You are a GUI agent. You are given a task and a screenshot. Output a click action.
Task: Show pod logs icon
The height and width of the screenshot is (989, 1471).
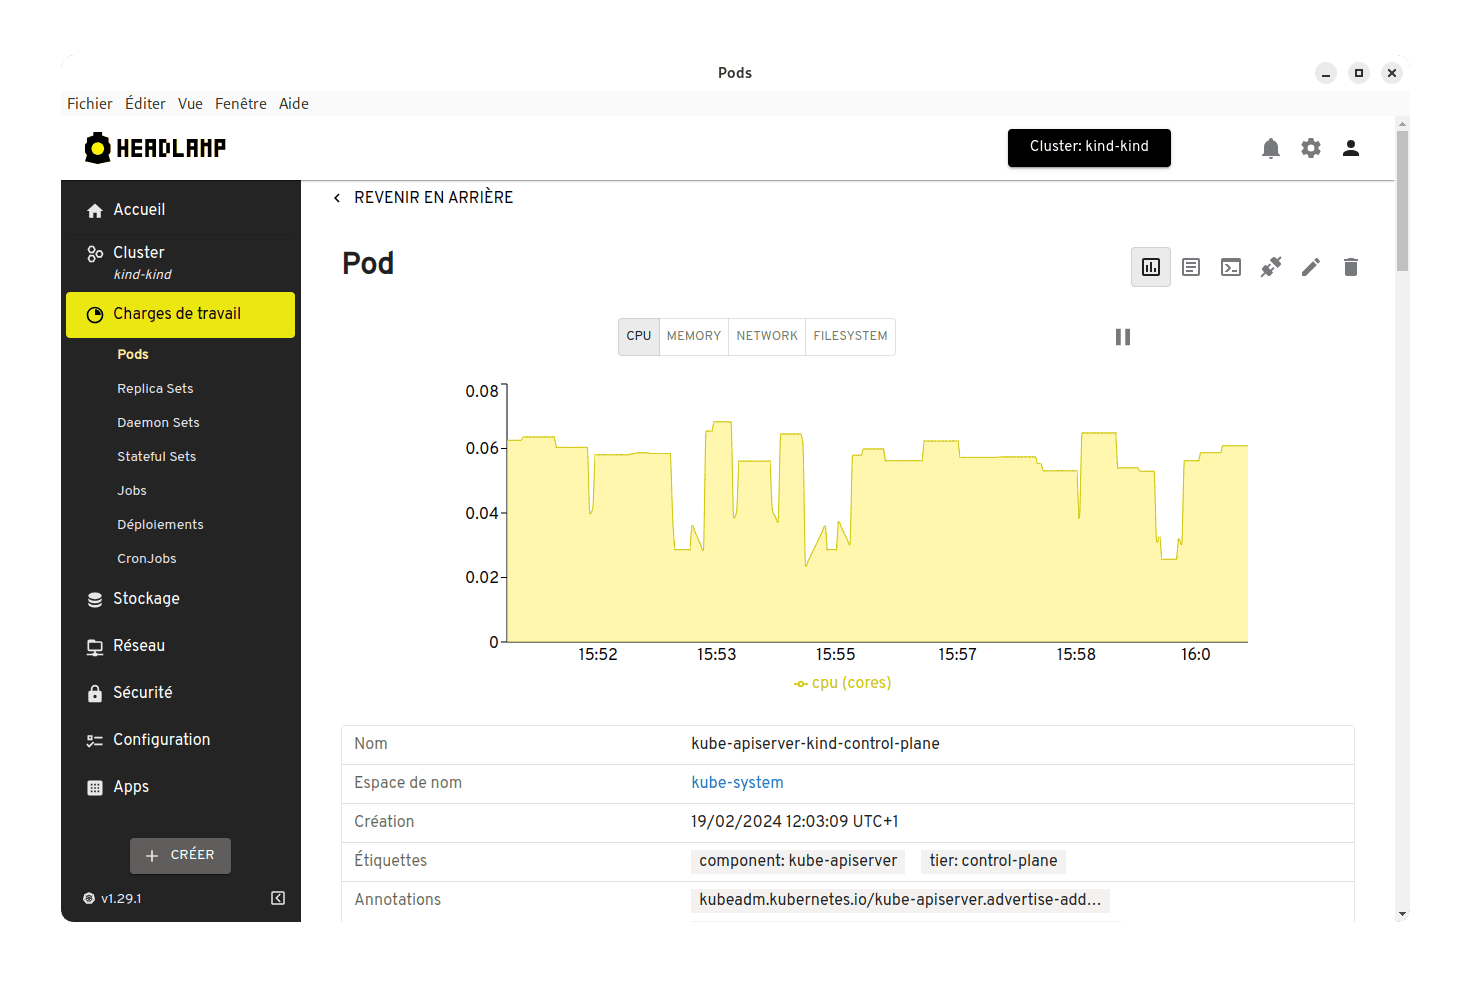(1190, 267)
